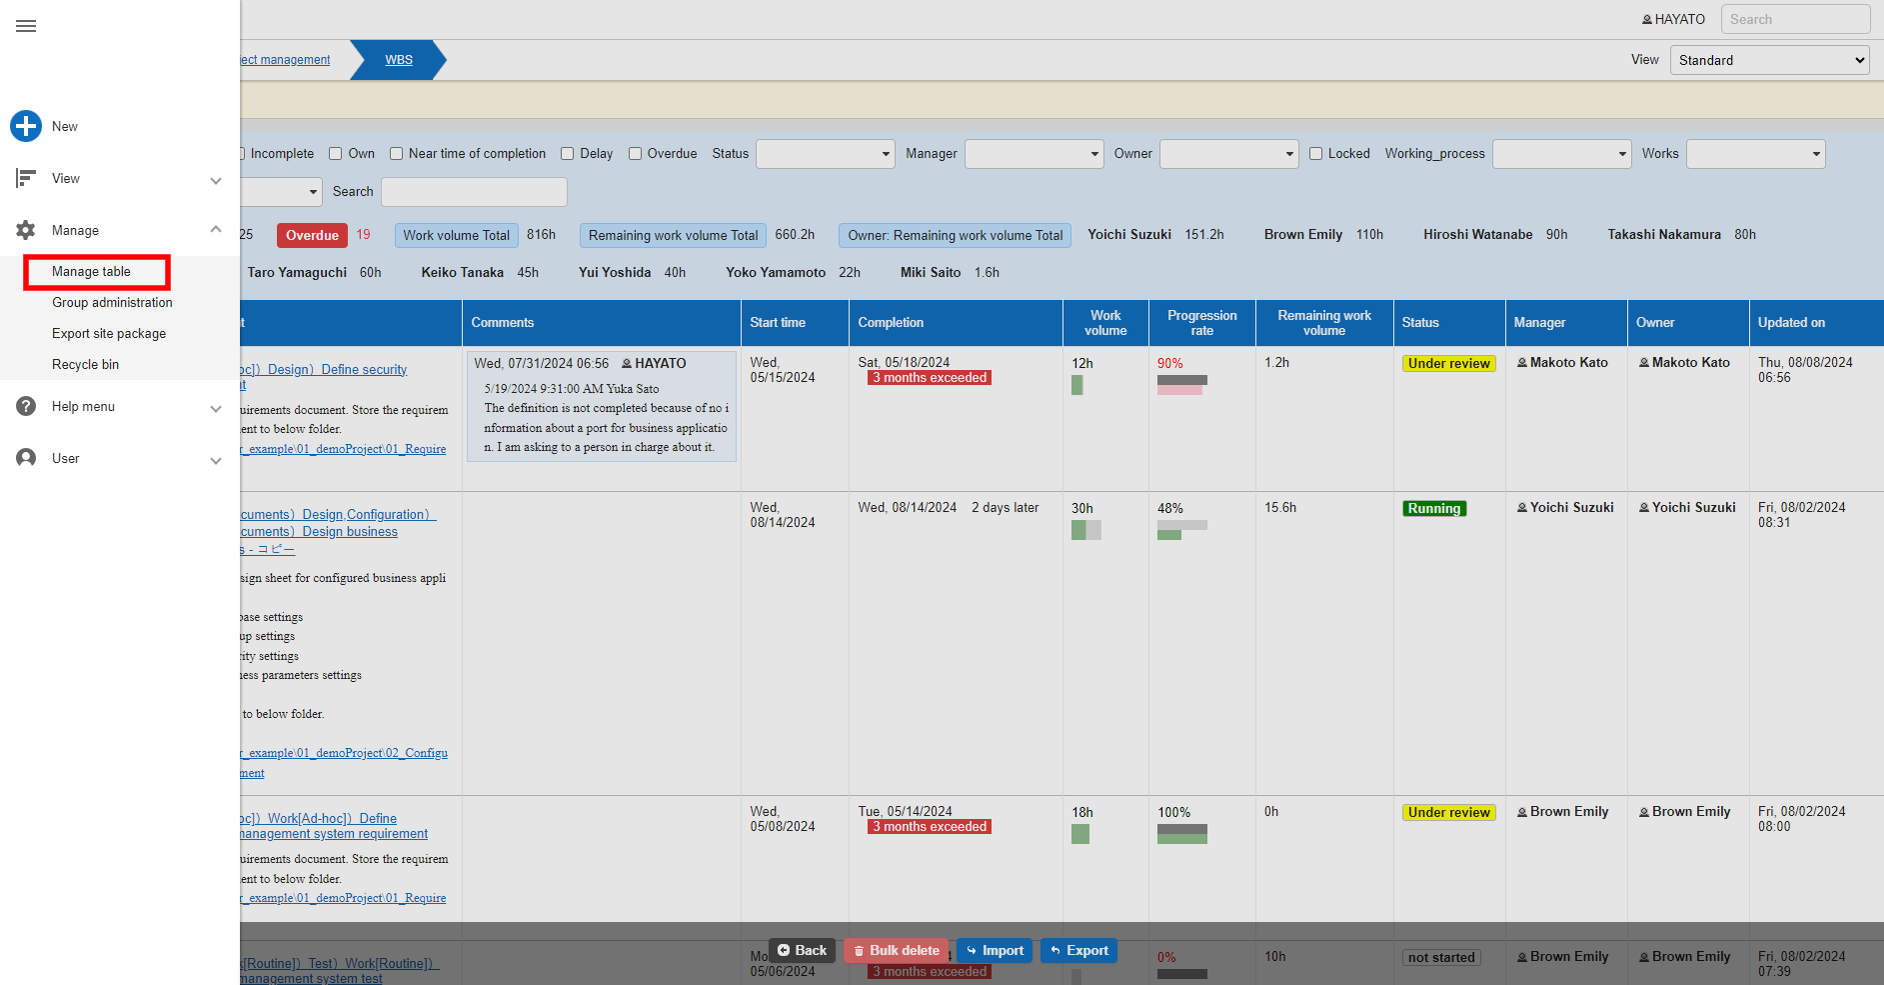Image resolution: width=1884 pixels, height=985 pixels.
Task: Click the project management breadcrumb link
Action: pyautogui.click(x=285, y=60)
